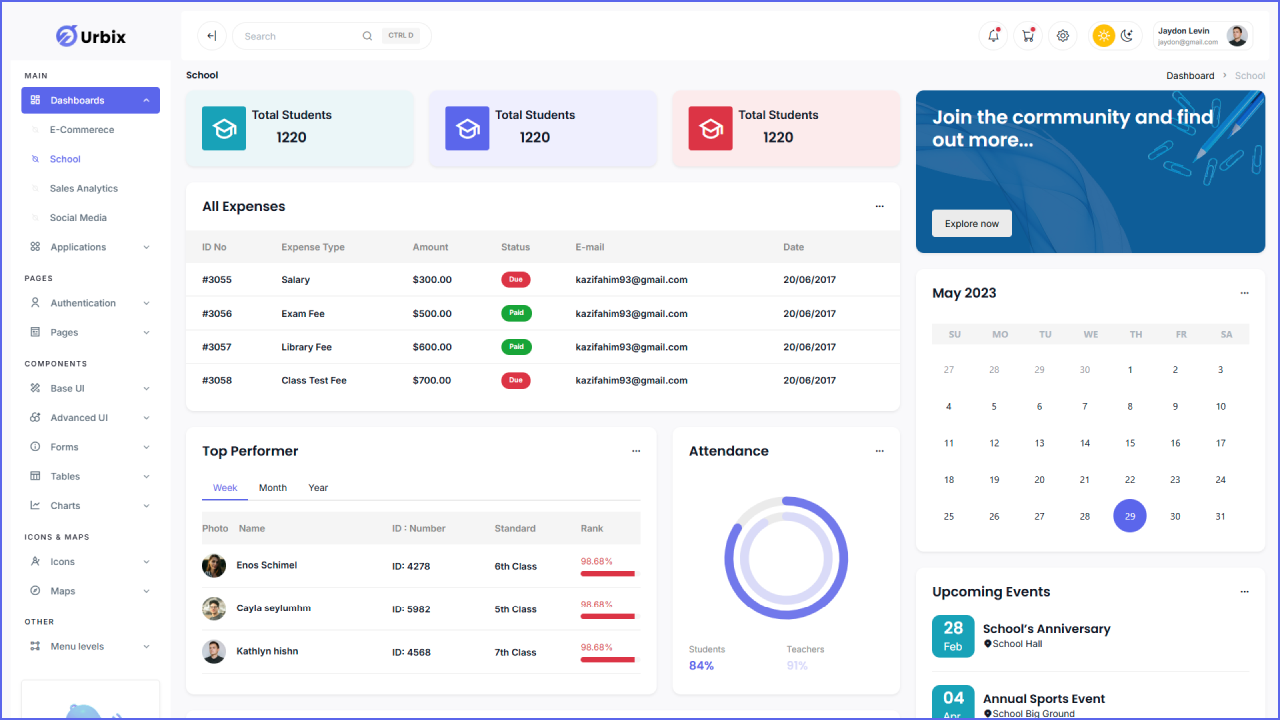Select today's date 29 on the calendar
The height and width of the screenshot is (720, 1280).
[x=1129, y=515]
